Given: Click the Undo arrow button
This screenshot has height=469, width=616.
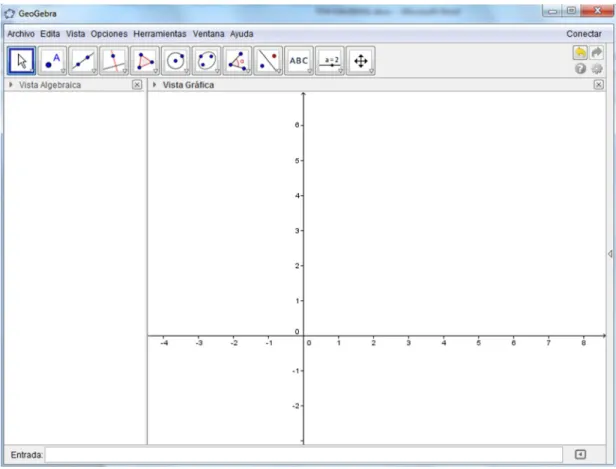Looking at the screenshot, I should 580,53.
